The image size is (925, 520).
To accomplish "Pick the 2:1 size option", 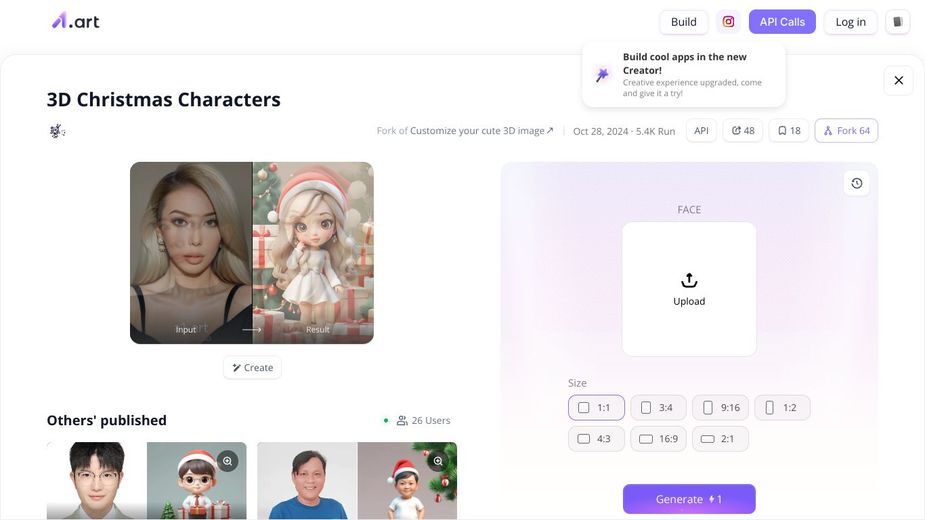I will (x=720, y=439).
